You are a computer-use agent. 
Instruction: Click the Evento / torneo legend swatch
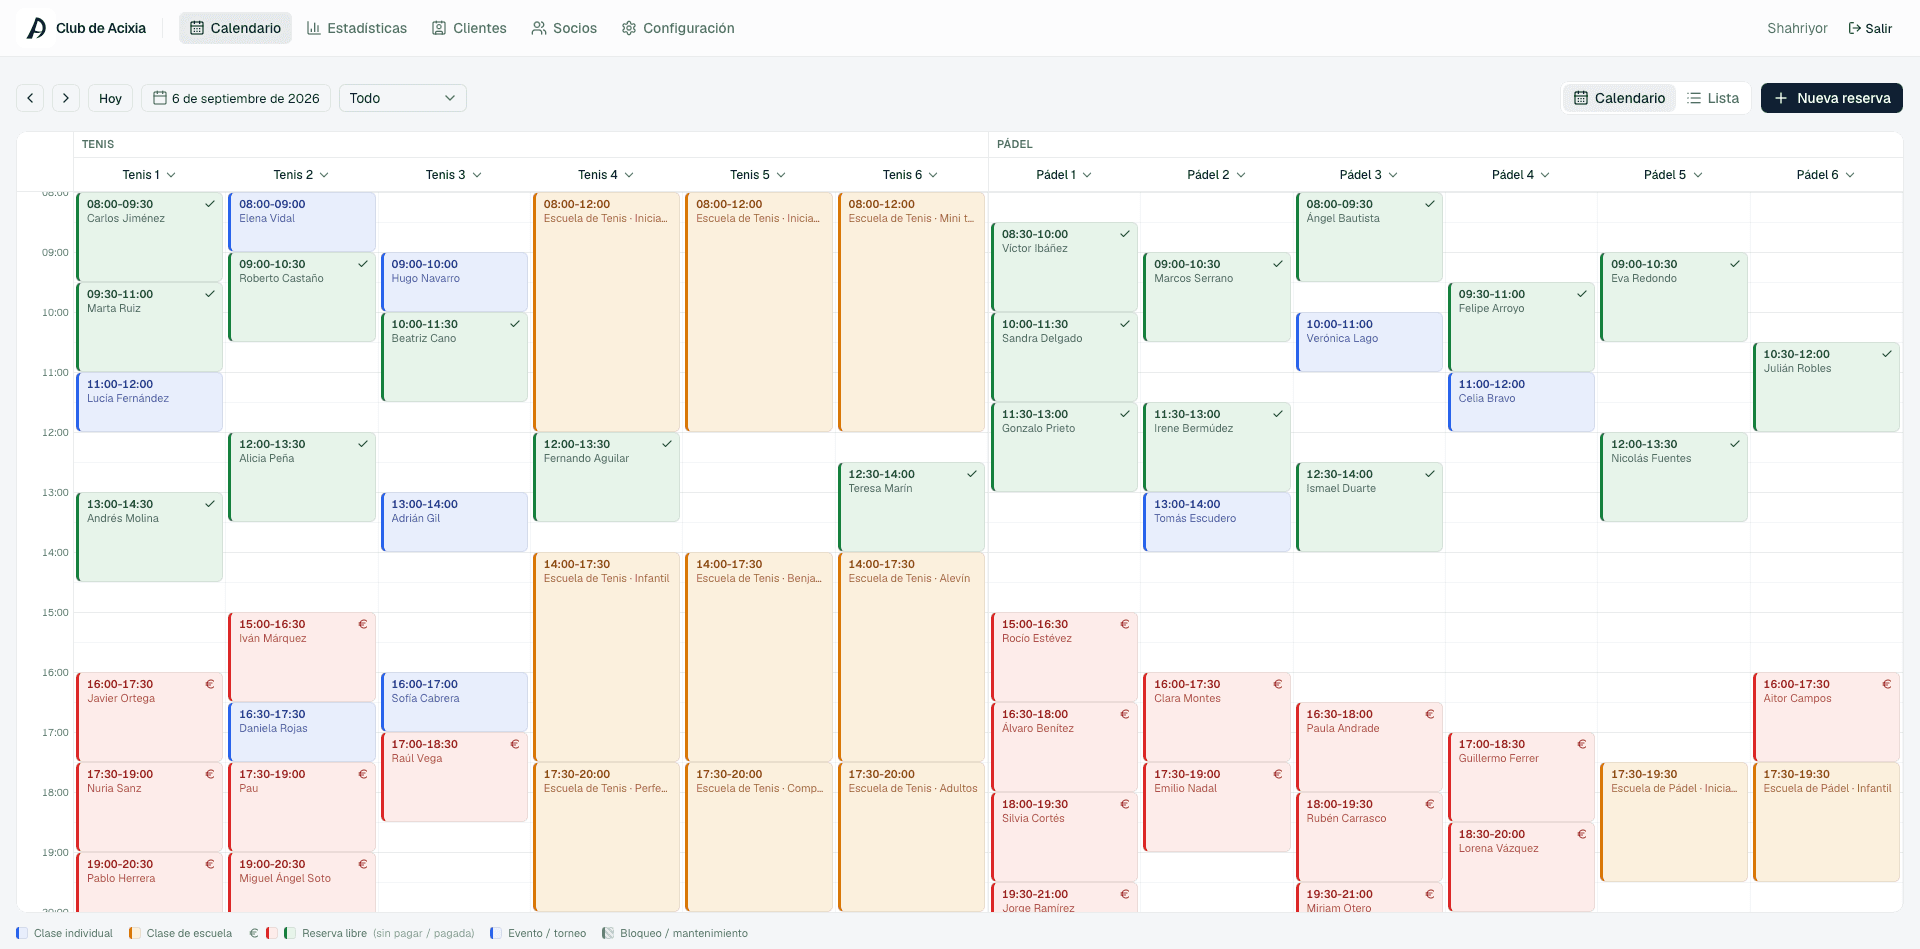[495, 933]
